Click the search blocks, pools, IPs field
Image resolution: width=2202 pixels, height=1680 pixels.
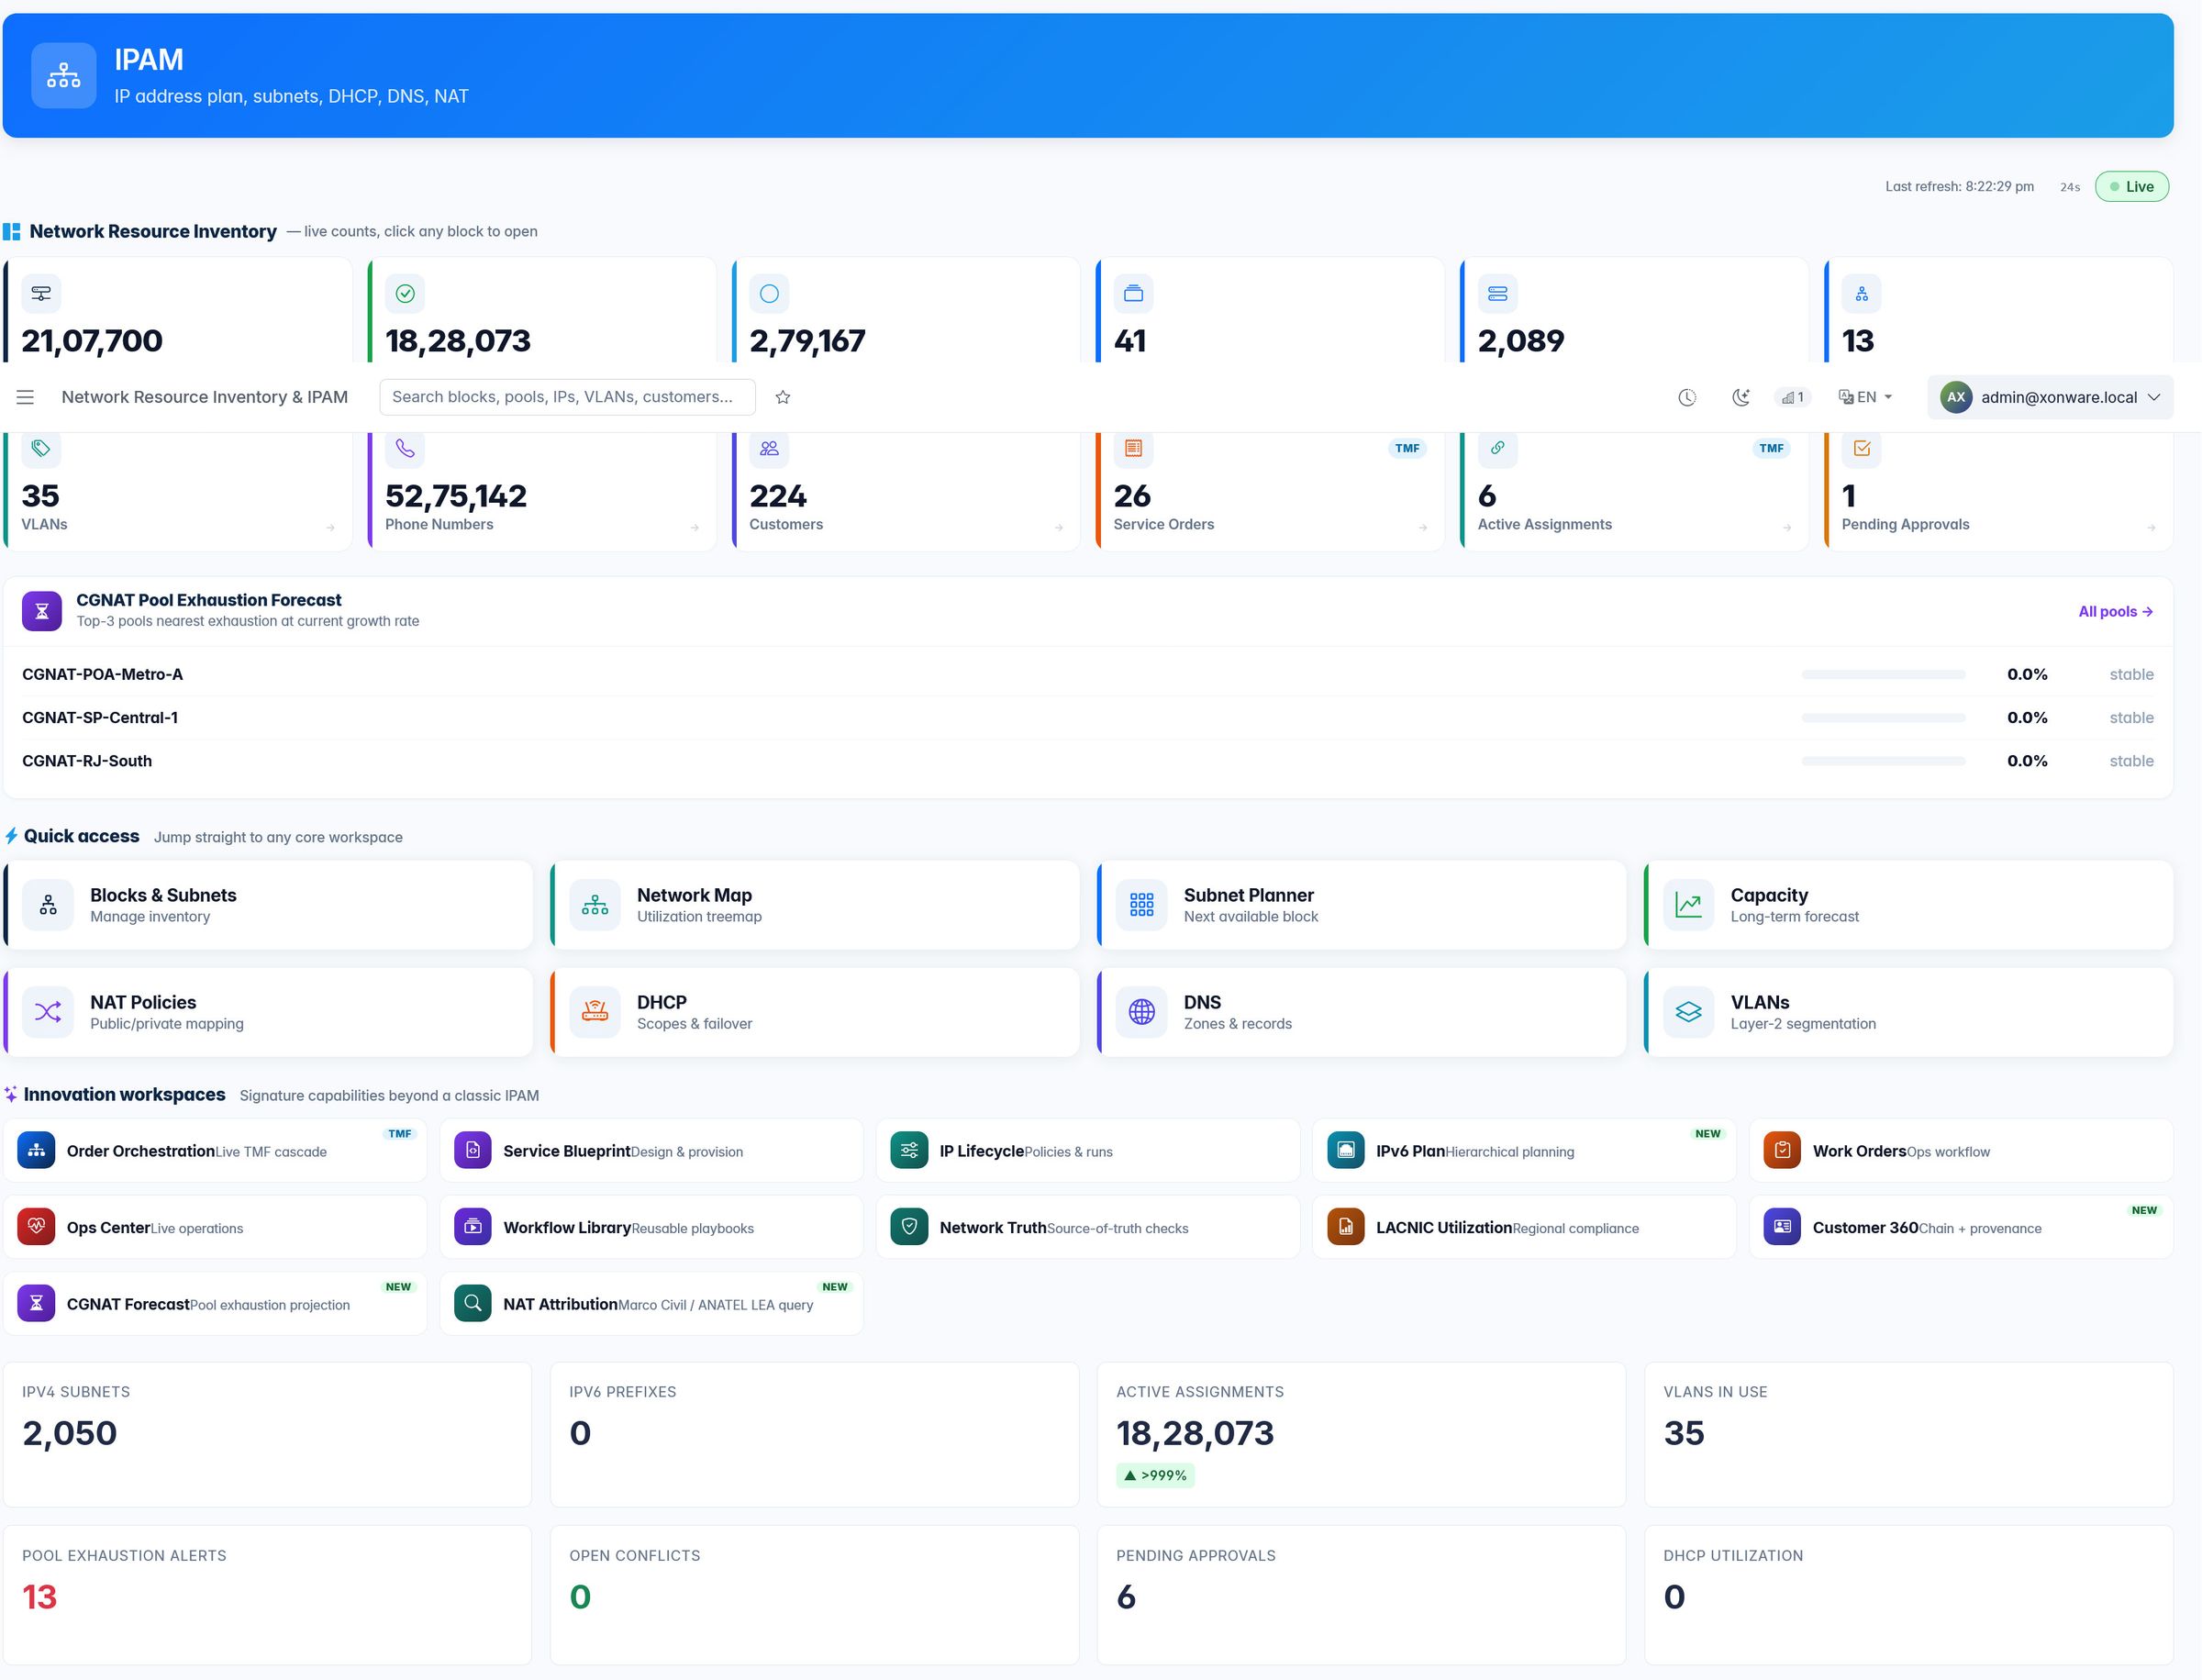[567, 397]
